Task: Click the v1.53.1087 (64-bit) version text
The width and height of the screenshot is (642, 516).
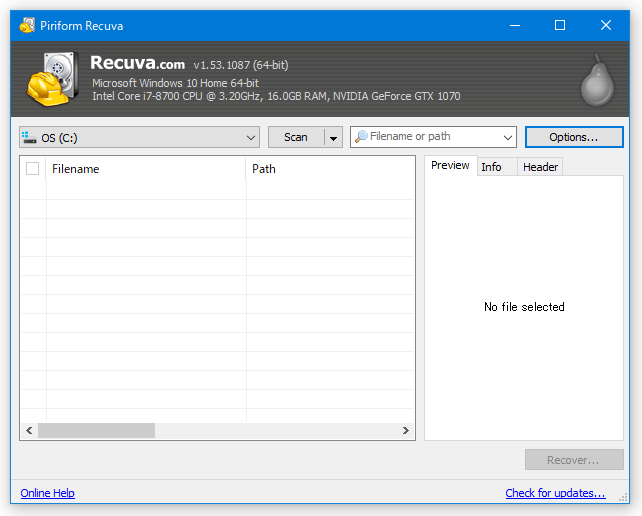Action: (x=241, y=65)
